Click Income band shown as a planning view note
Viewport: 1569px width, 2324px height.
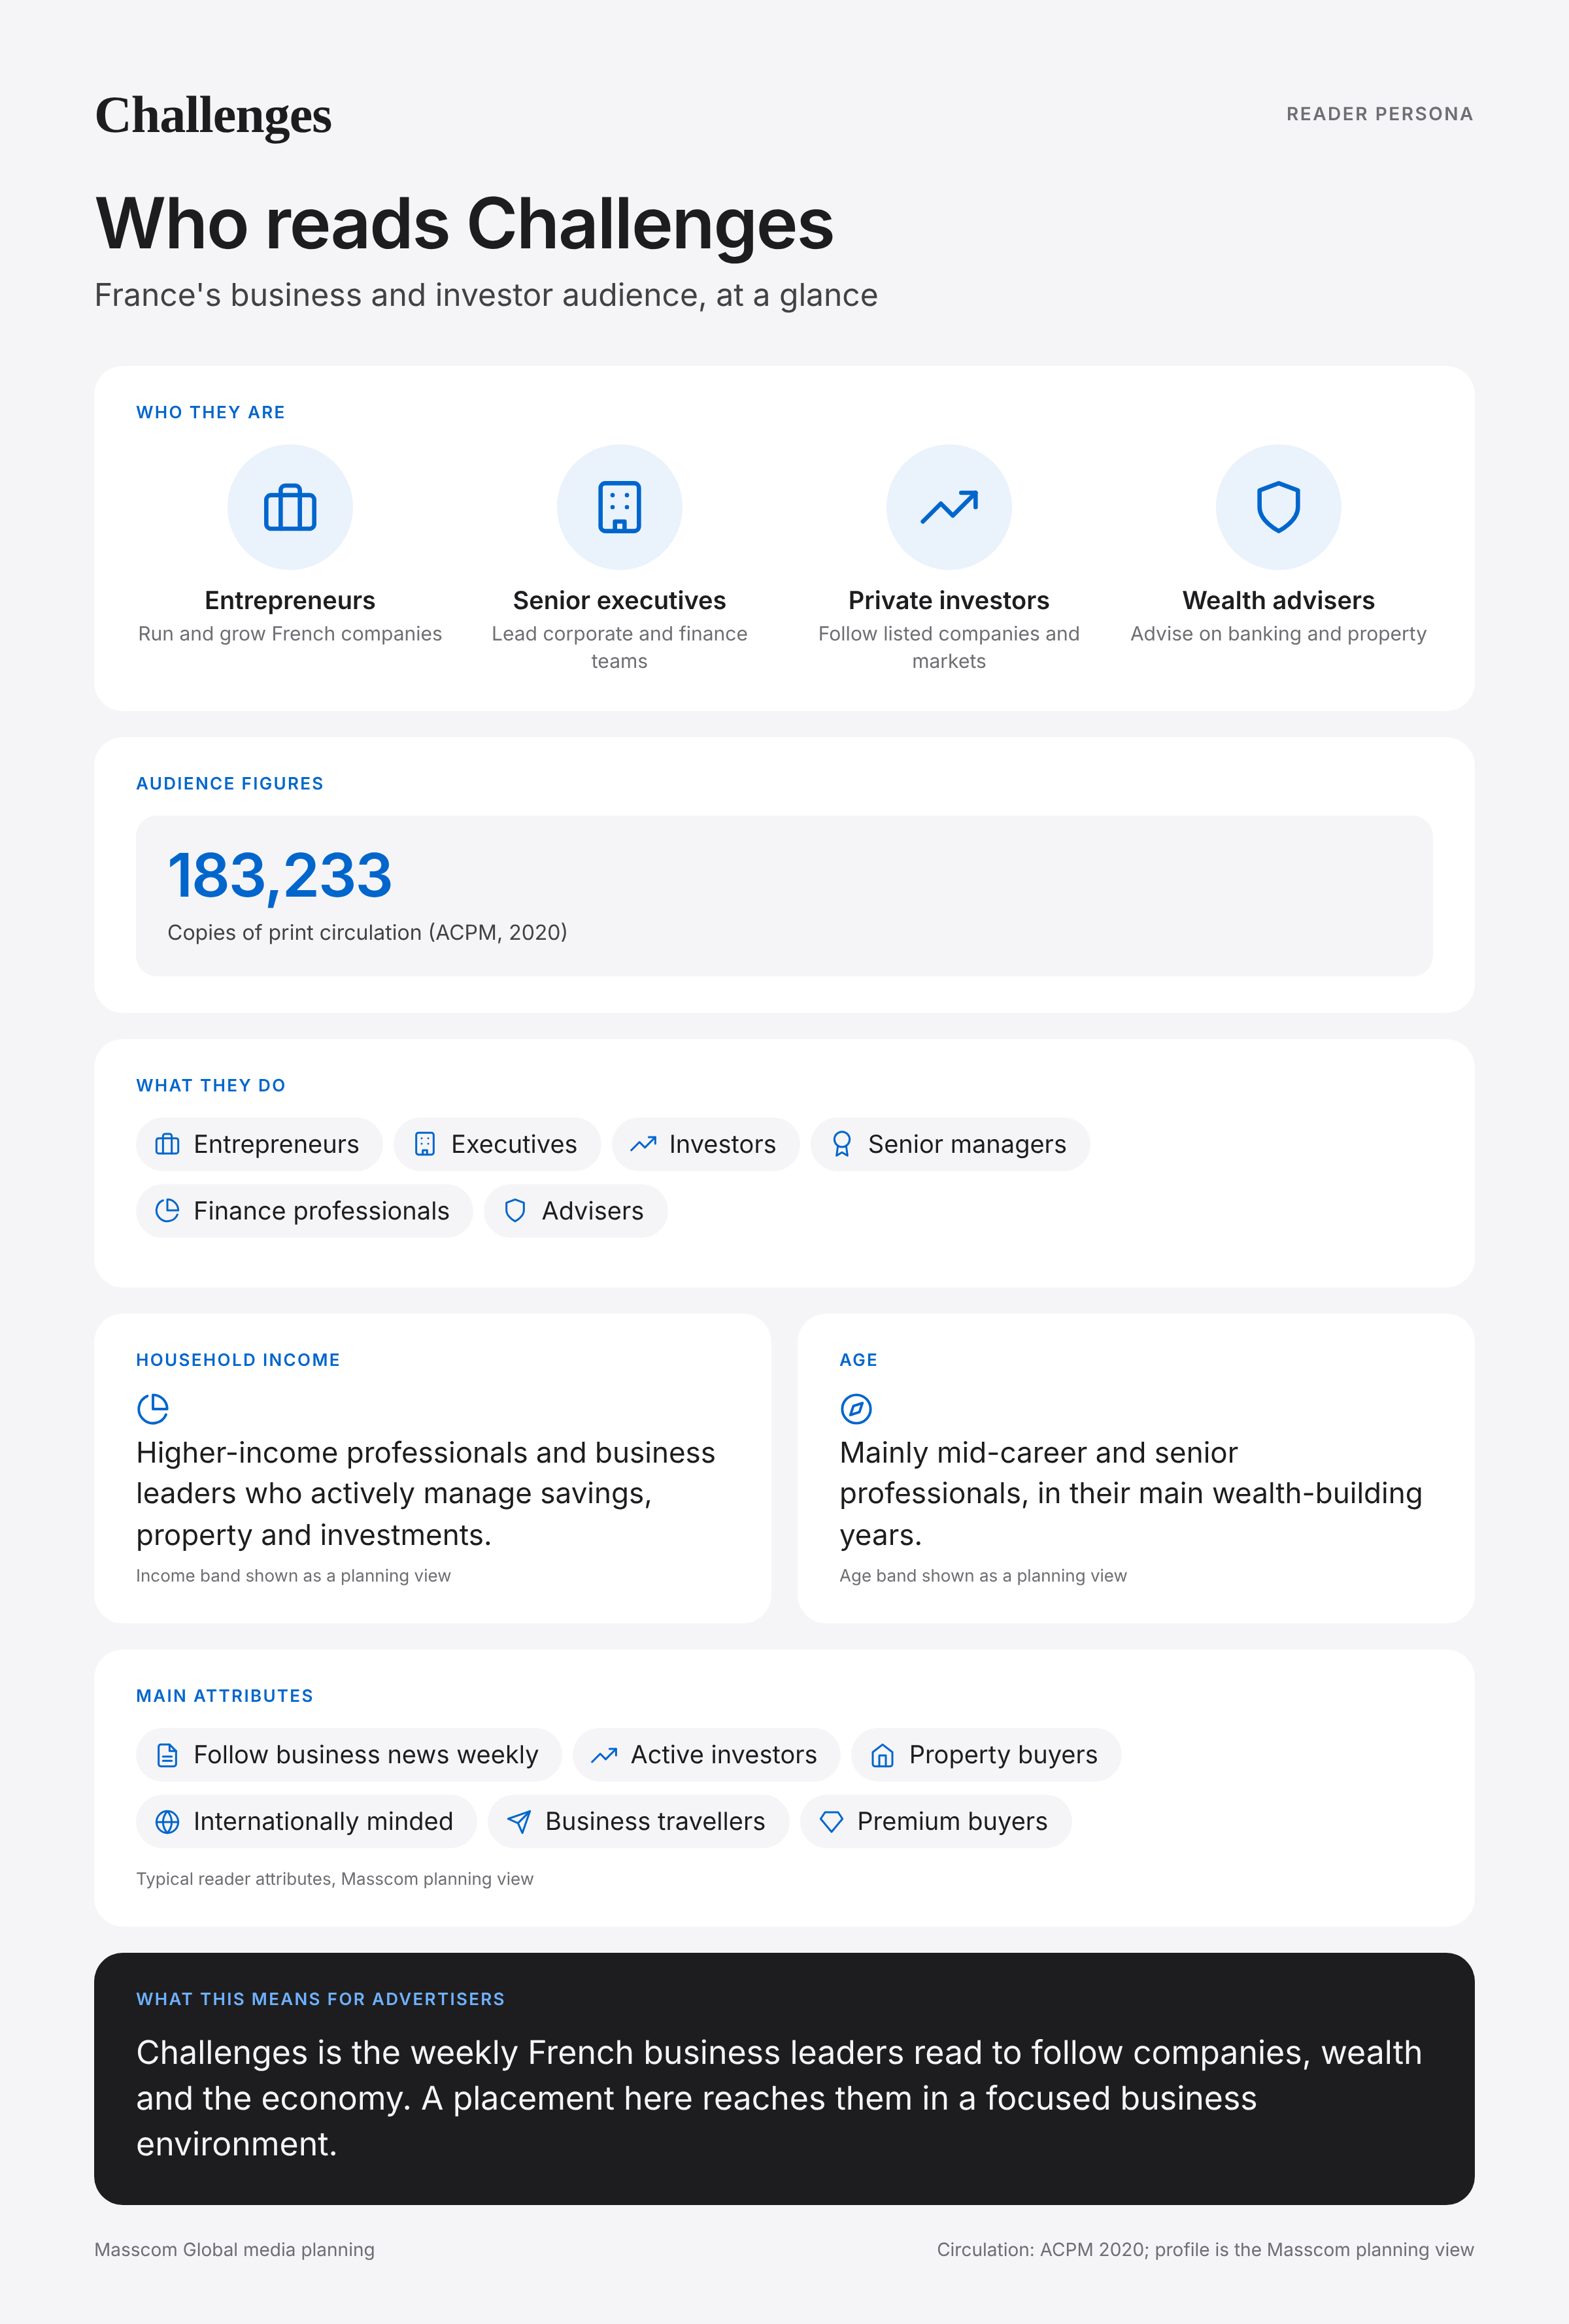click(x=293, y=1576)
